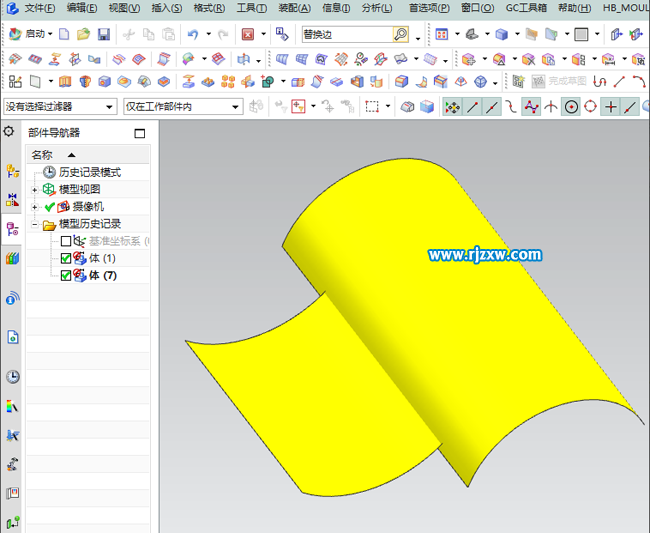This screenshot has width=650, height=533.
Task: Expand the 模型视图 tree node
Action: click(x=35, y=190)
